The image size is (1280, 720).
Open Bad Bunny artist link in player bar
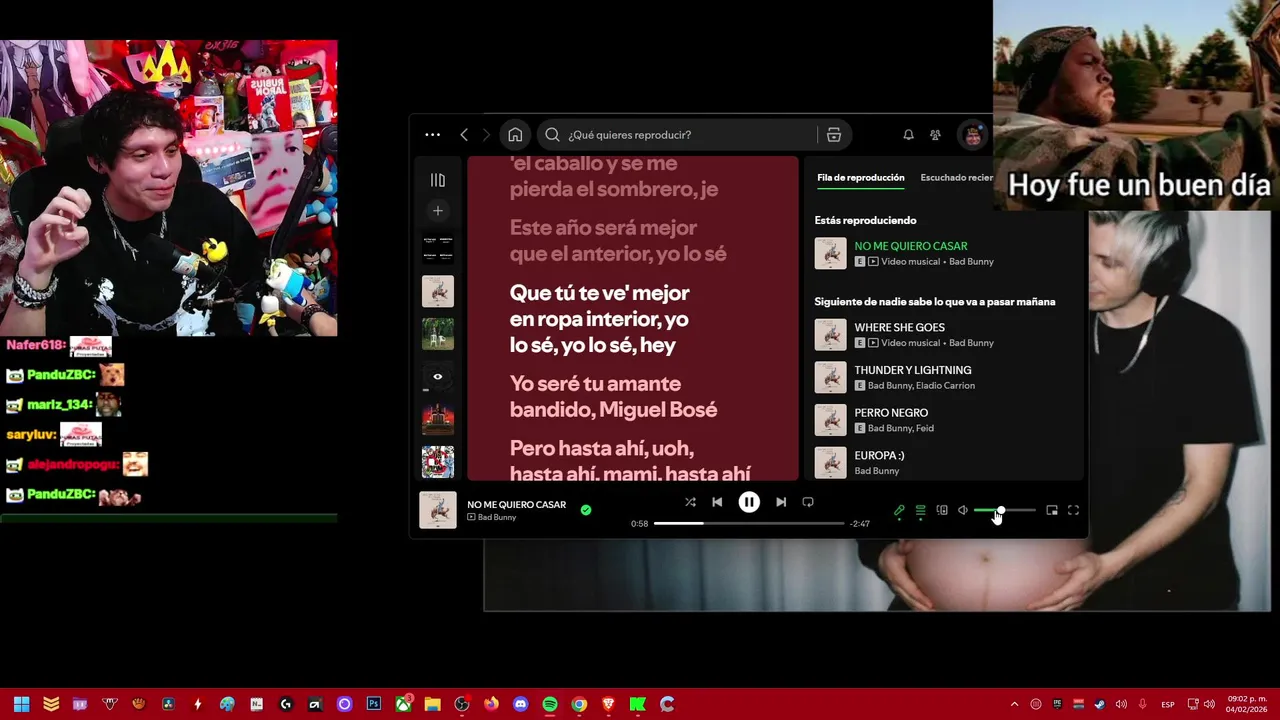point(497,517)
